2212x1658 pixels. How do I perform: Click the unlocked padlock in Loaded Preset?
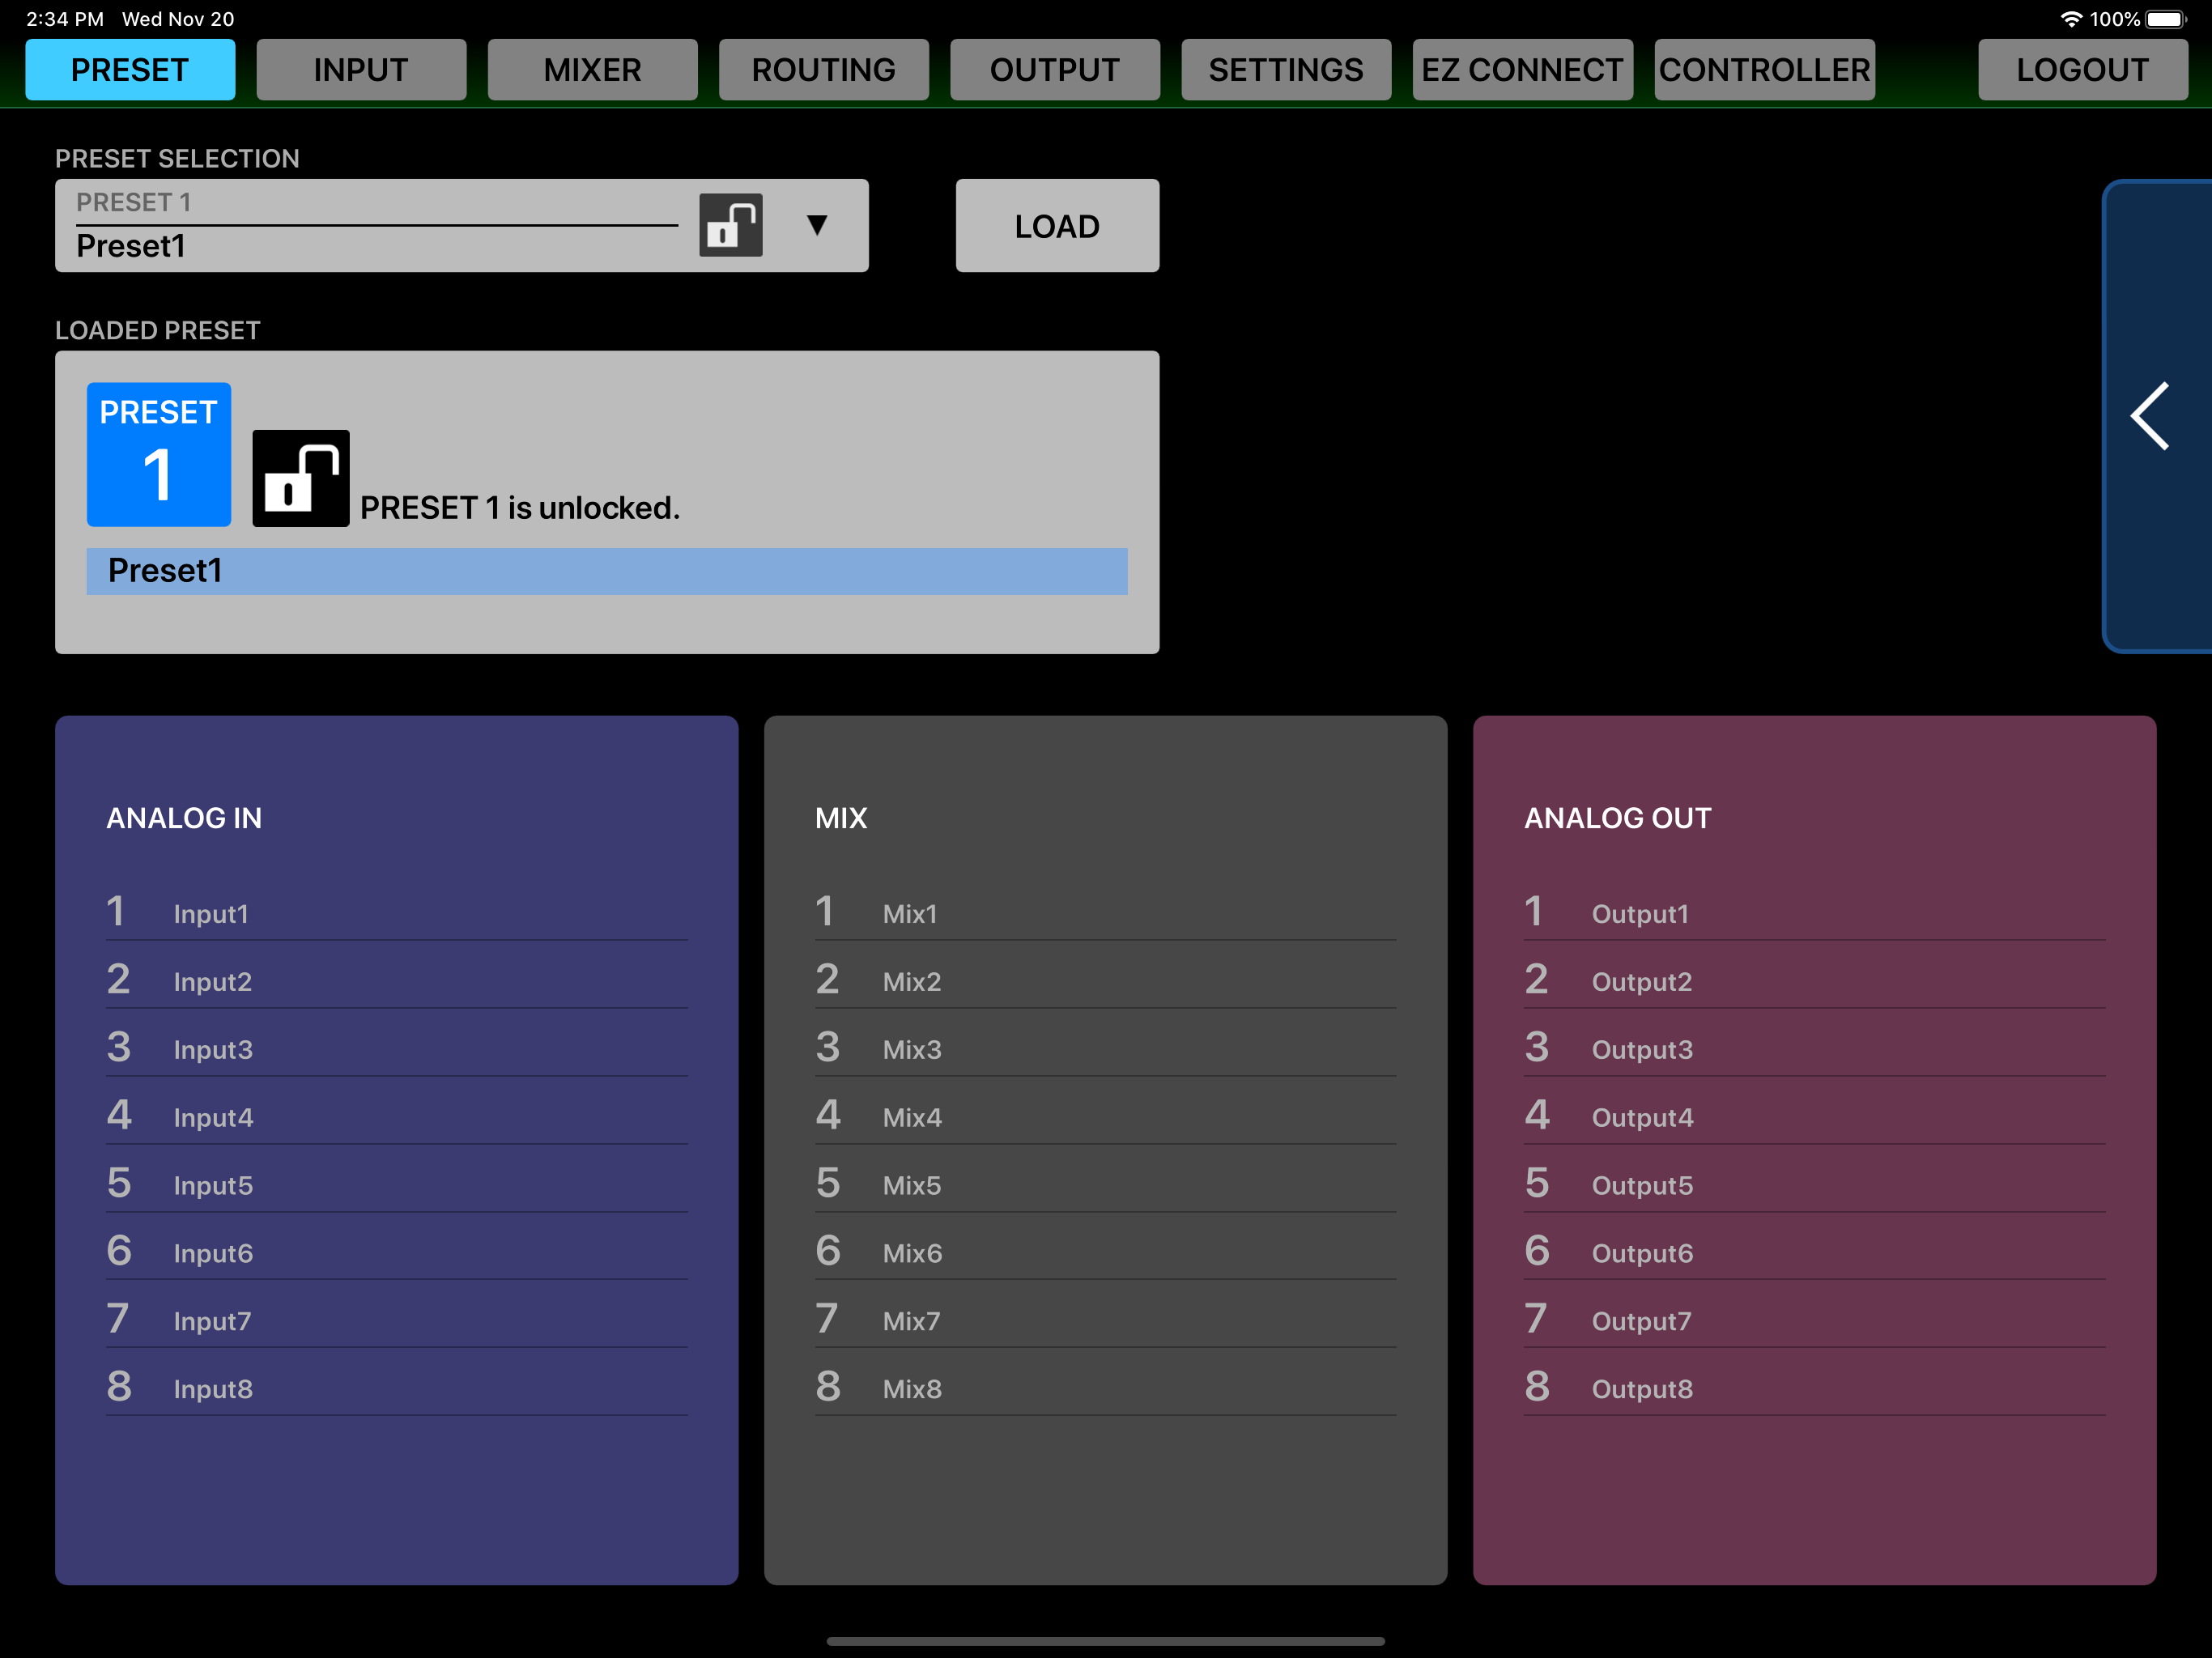301,478
